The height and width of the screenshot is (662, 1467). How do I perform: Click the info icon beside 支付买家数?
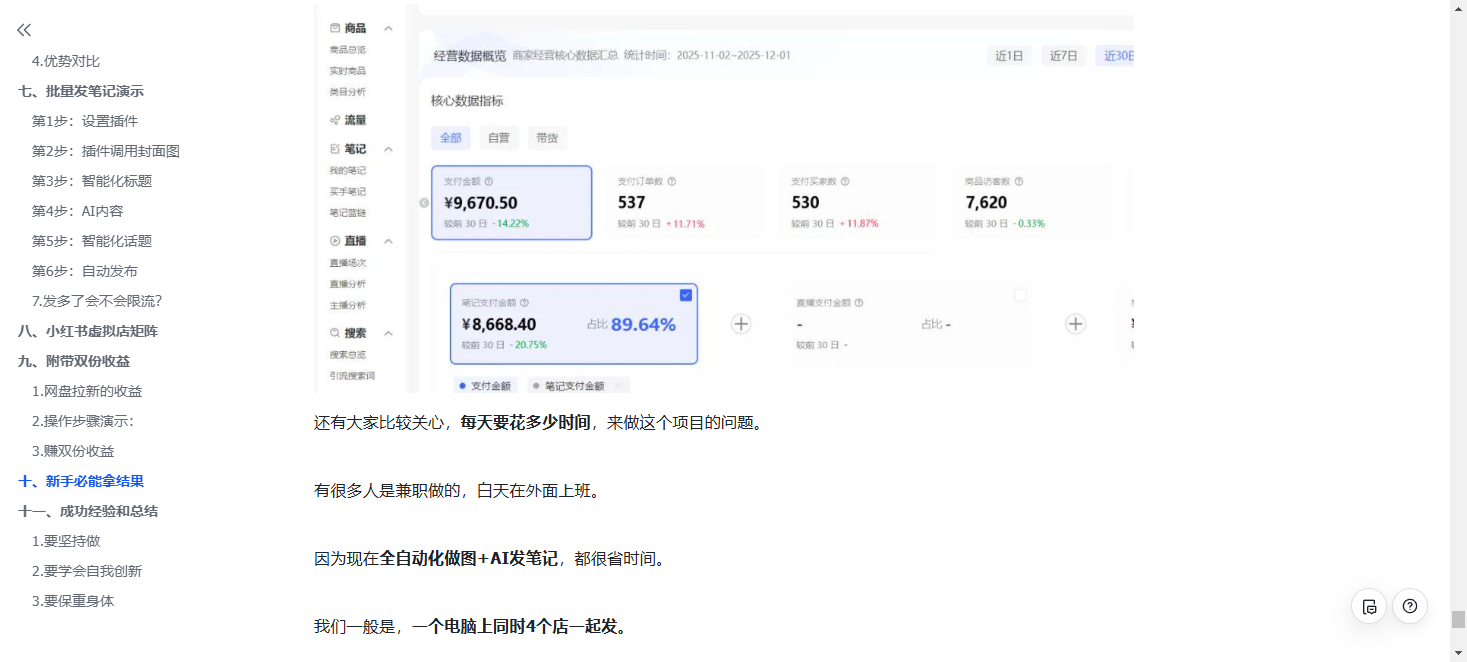tap(845, 182)
